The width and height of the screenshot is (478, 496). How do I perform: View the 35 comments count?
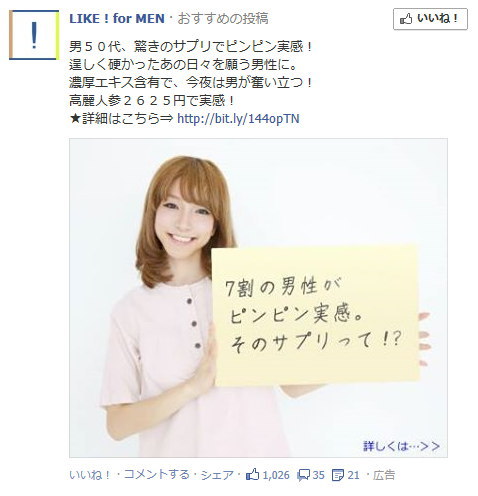pos(318,475)
